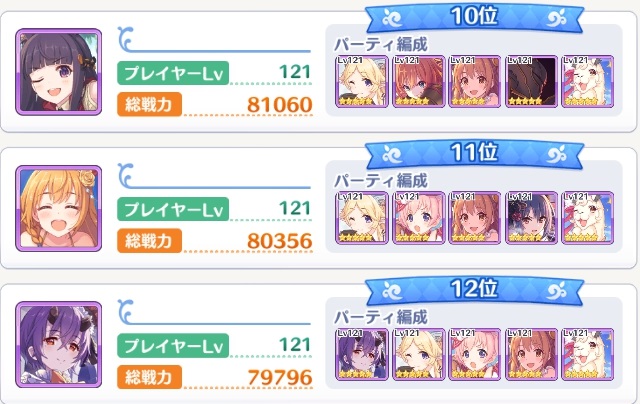Select the sheep unit in 12th party
Viewport: 640px width, 404px height.
click(588, 354)
